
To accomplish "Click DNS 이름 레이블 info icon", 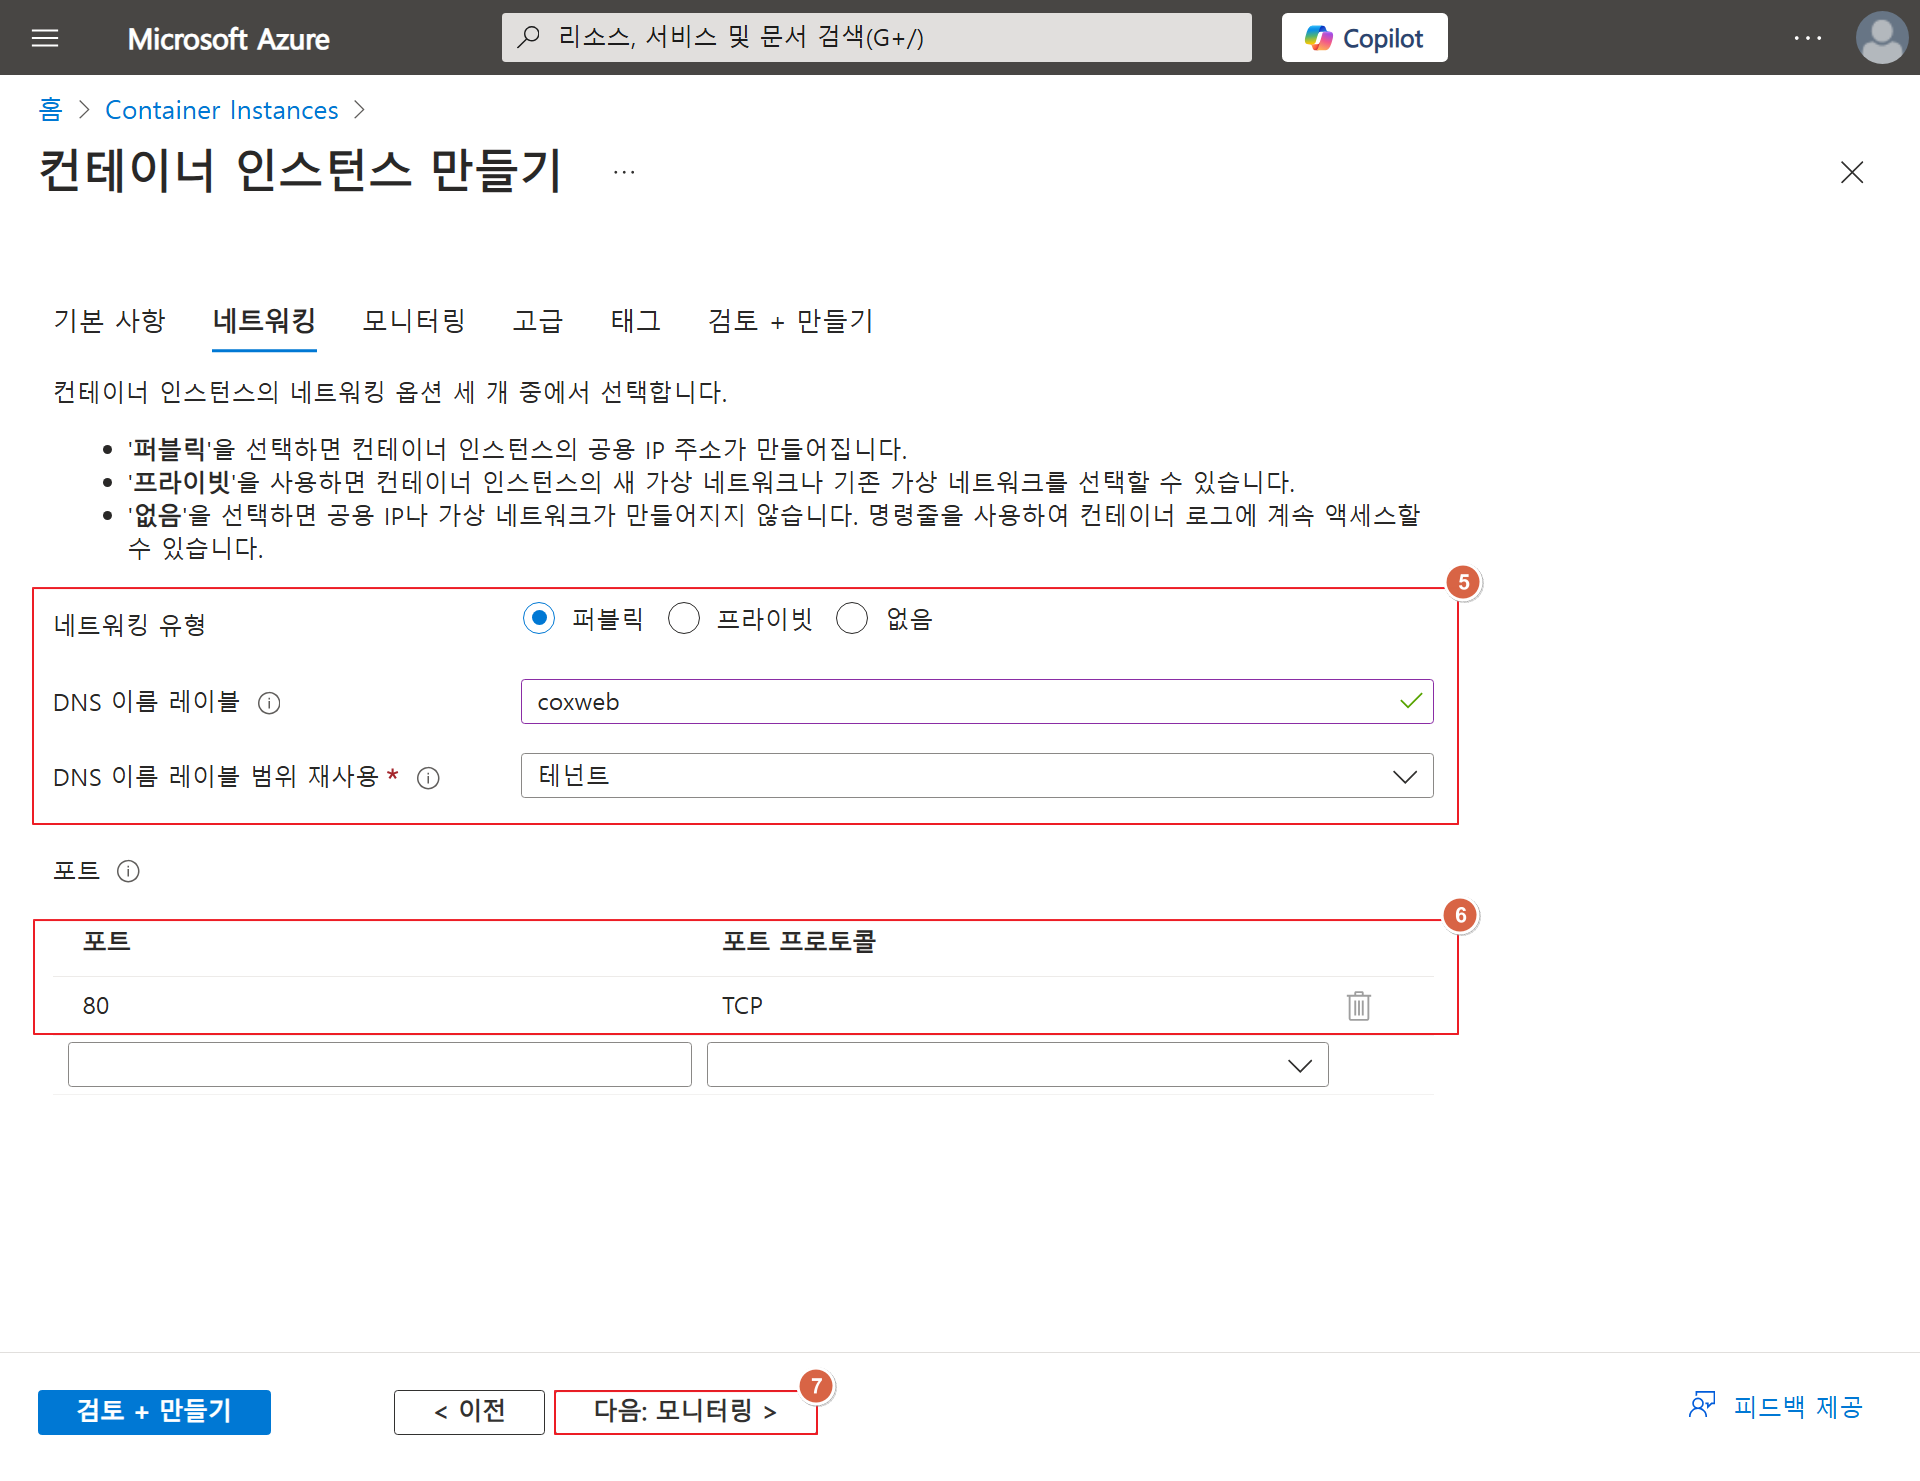I will [x=269, y=703].
